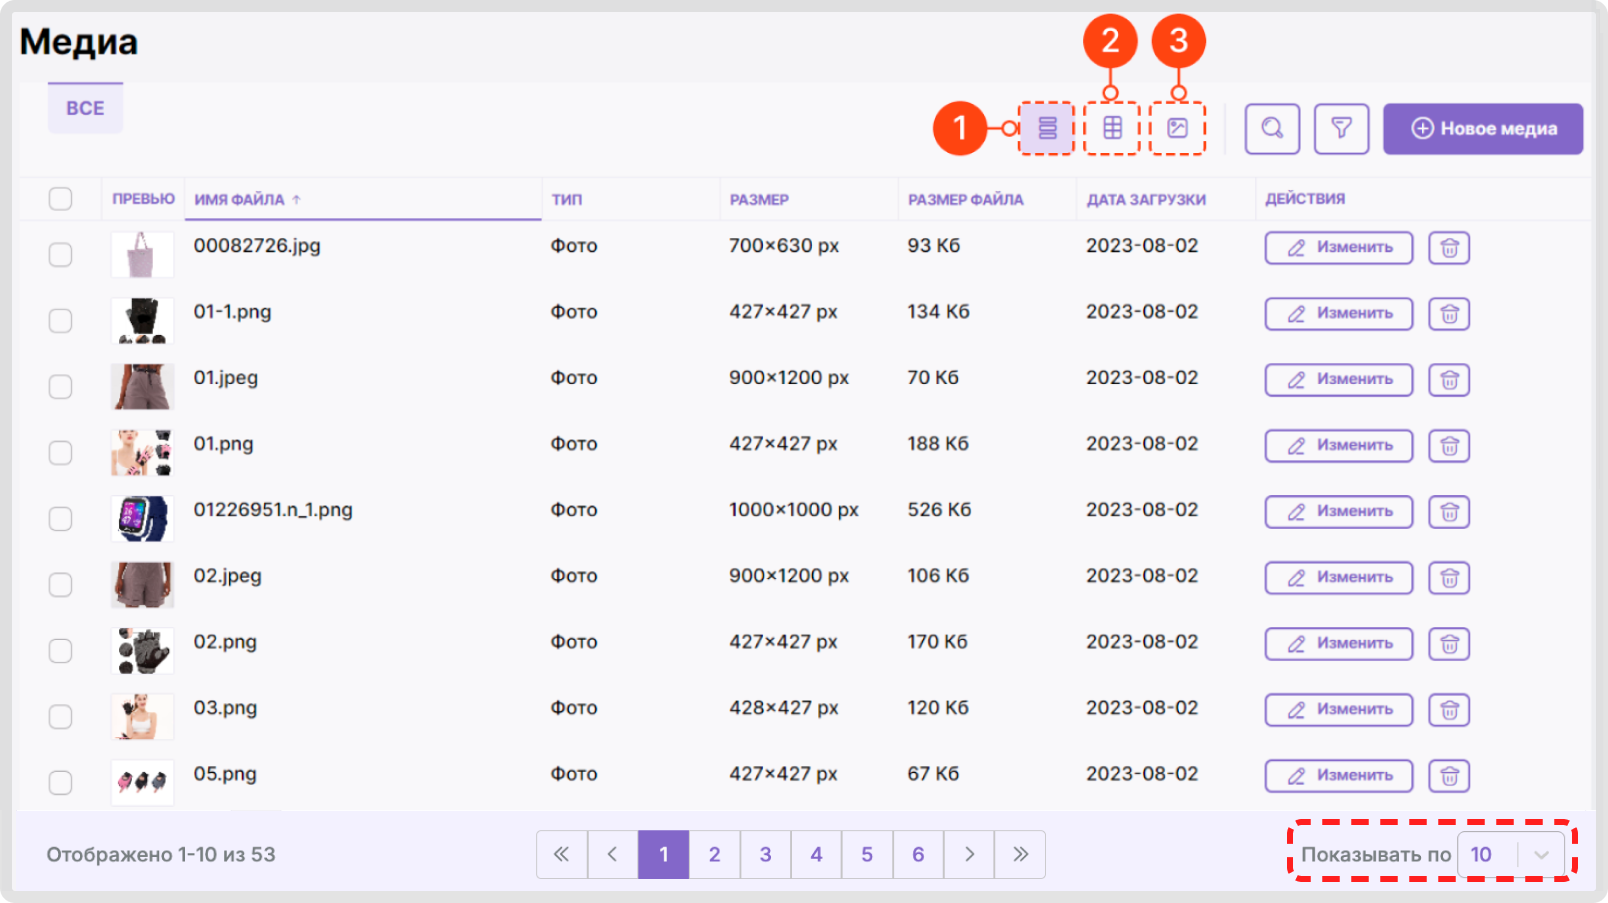Click Изменить for 03.png
This screenshot has width=1608, height=903.
[1339, 709]
